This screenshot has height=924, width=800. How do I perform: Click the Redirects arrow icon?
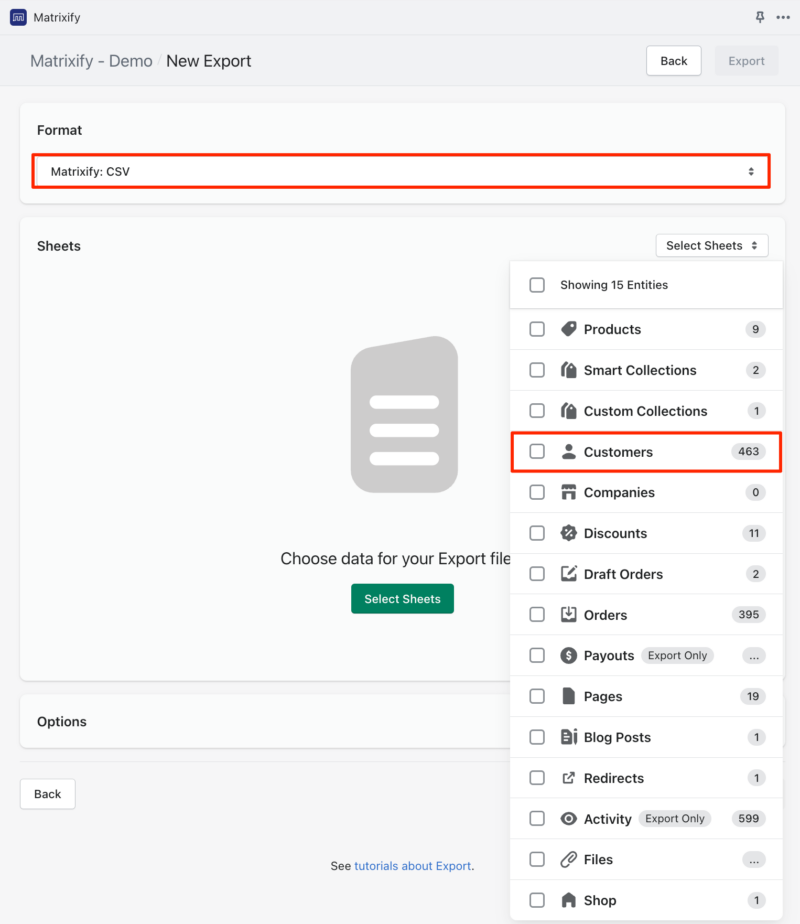click(x=568, y=778)
